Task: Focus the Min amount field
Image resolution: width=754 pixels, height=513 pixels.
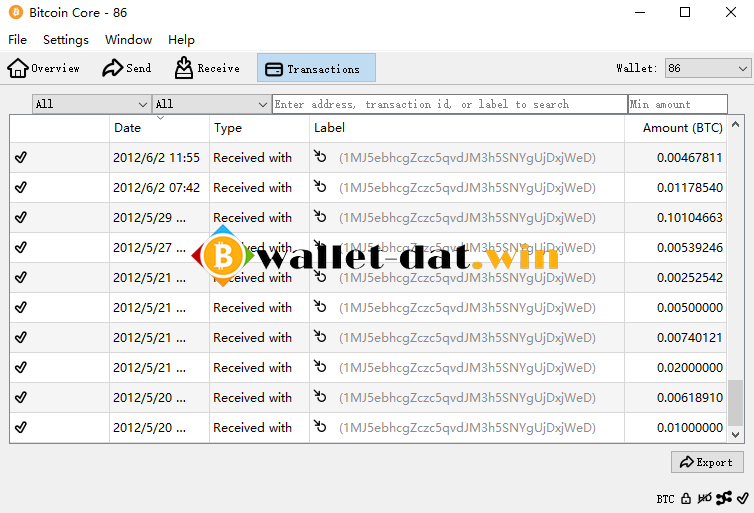Action: (678, 104)
